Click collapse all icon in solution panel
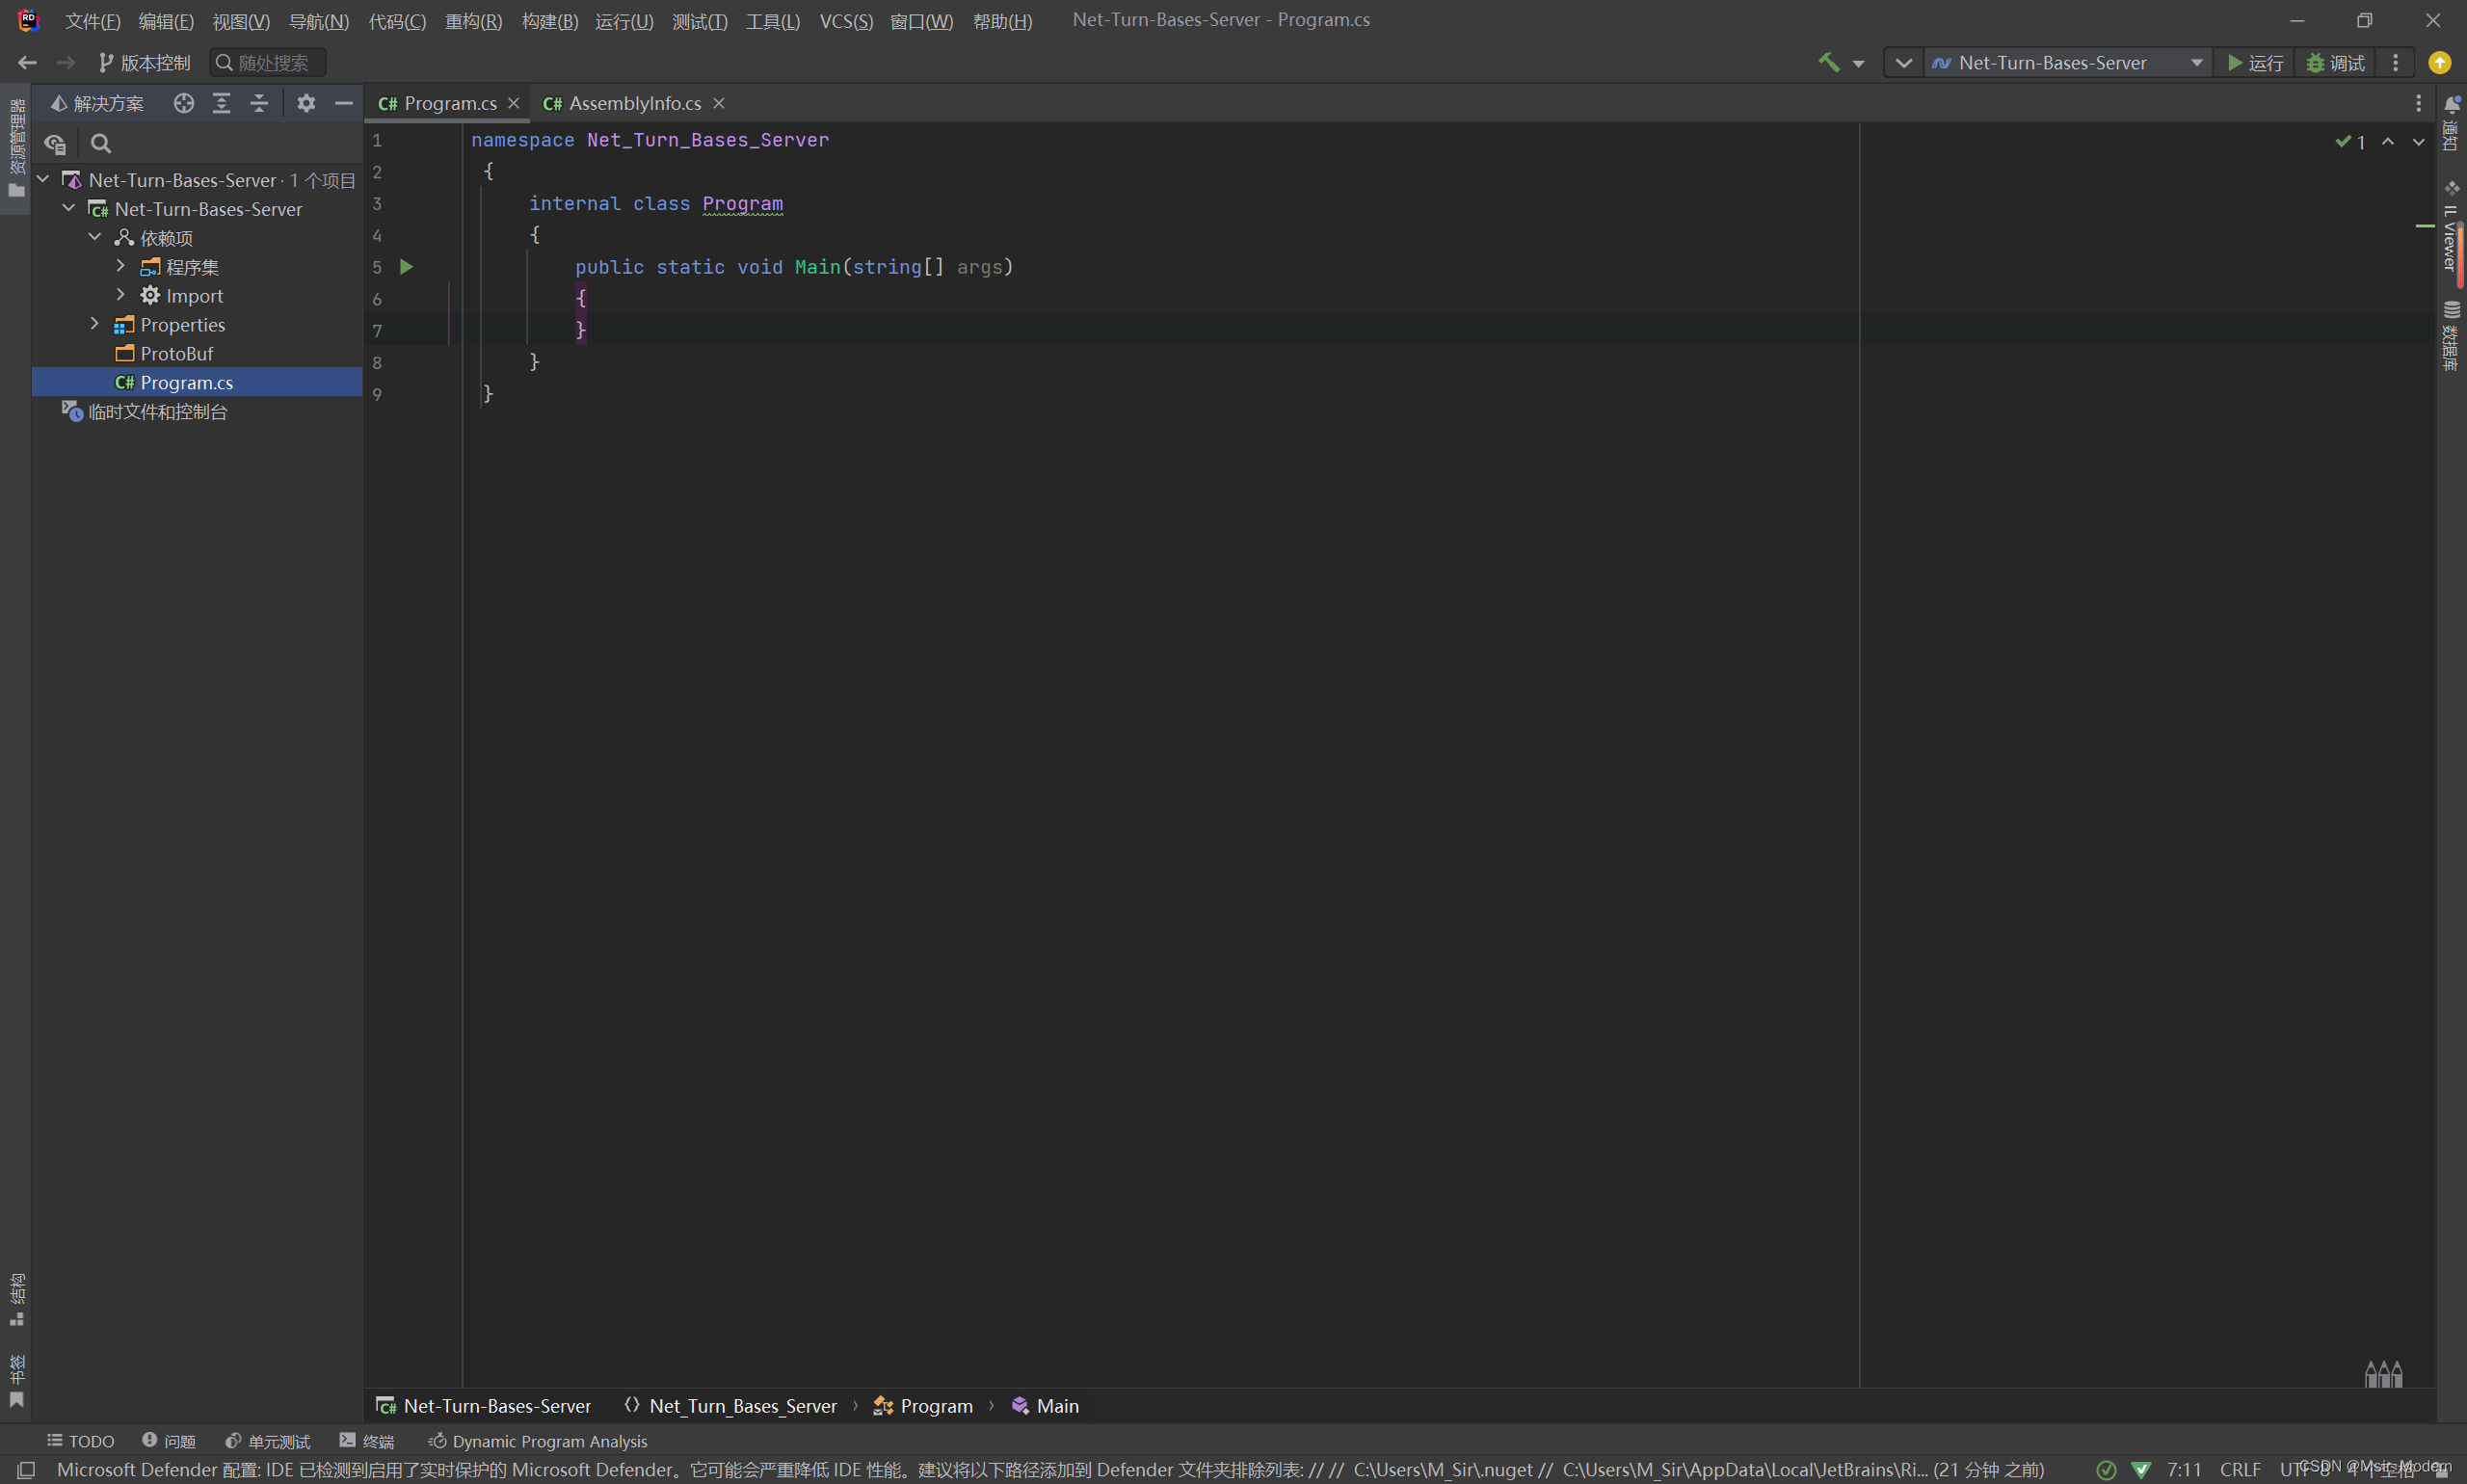Image resolution: width=2467 pixels, height=1484 pixels. (259, 103)
